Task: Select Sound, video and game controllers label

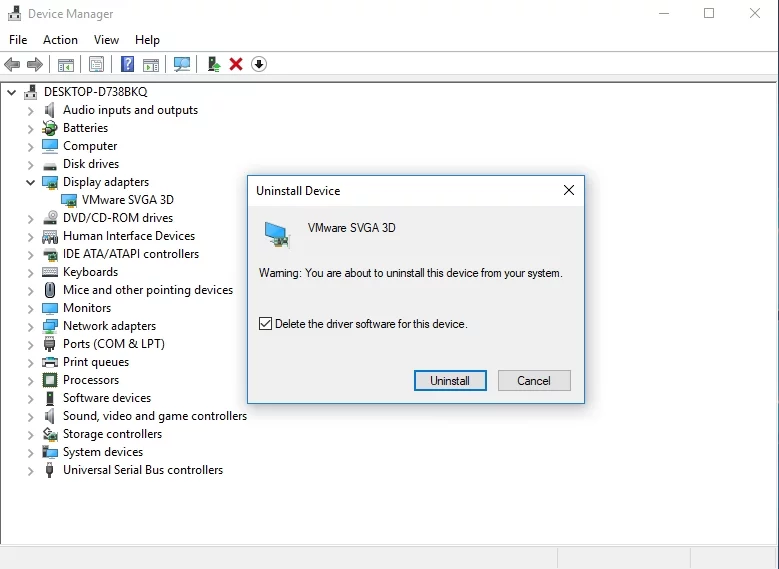Action: (155, 416)
